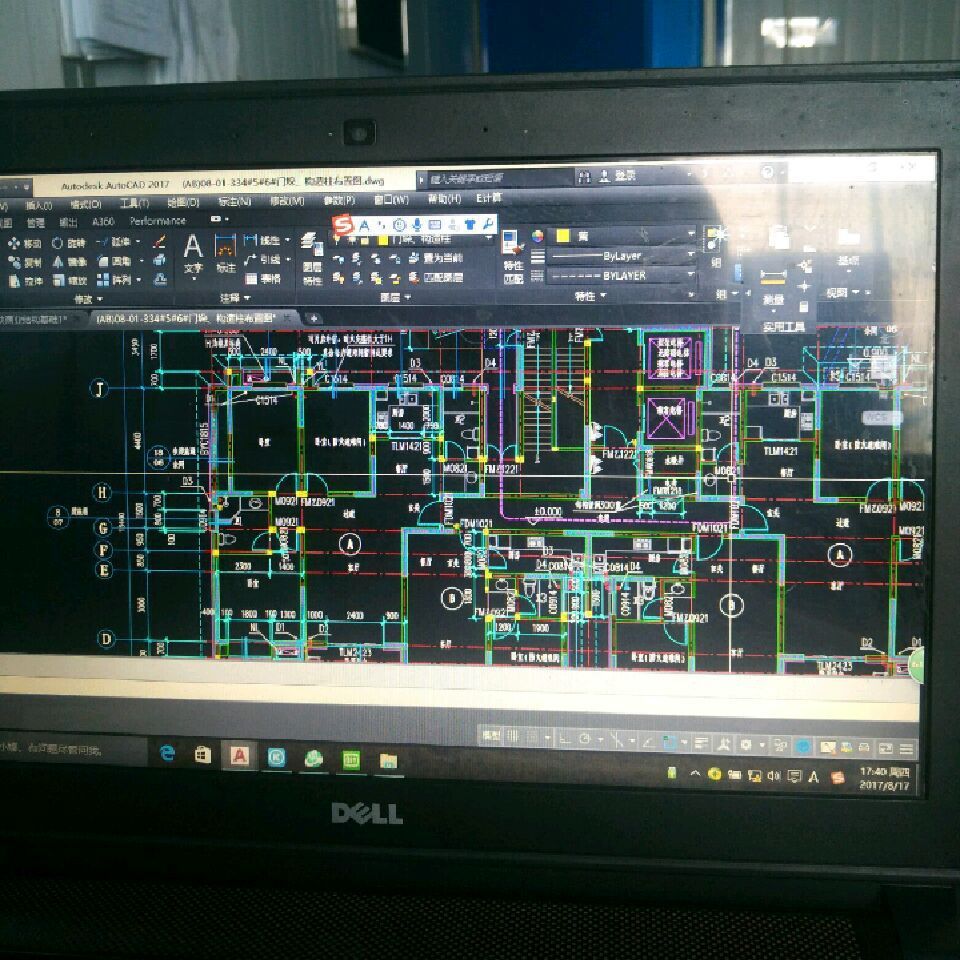Open workspace switching gear dropdown arrow

761,746
